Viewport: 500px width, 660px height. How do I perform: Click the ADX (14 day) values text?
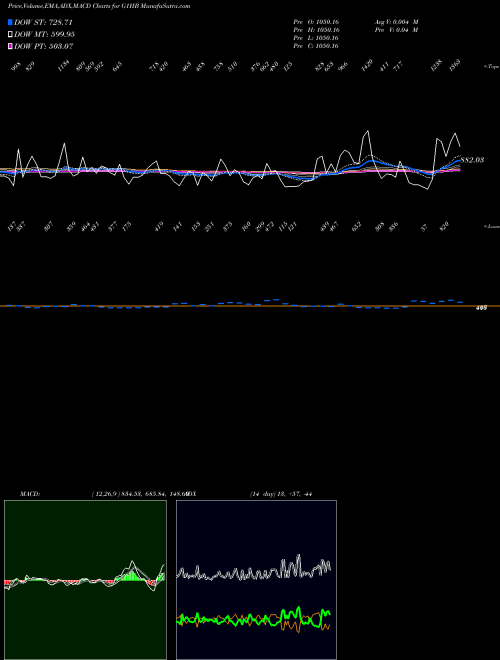pyautogui.click(x=280, y=494)
